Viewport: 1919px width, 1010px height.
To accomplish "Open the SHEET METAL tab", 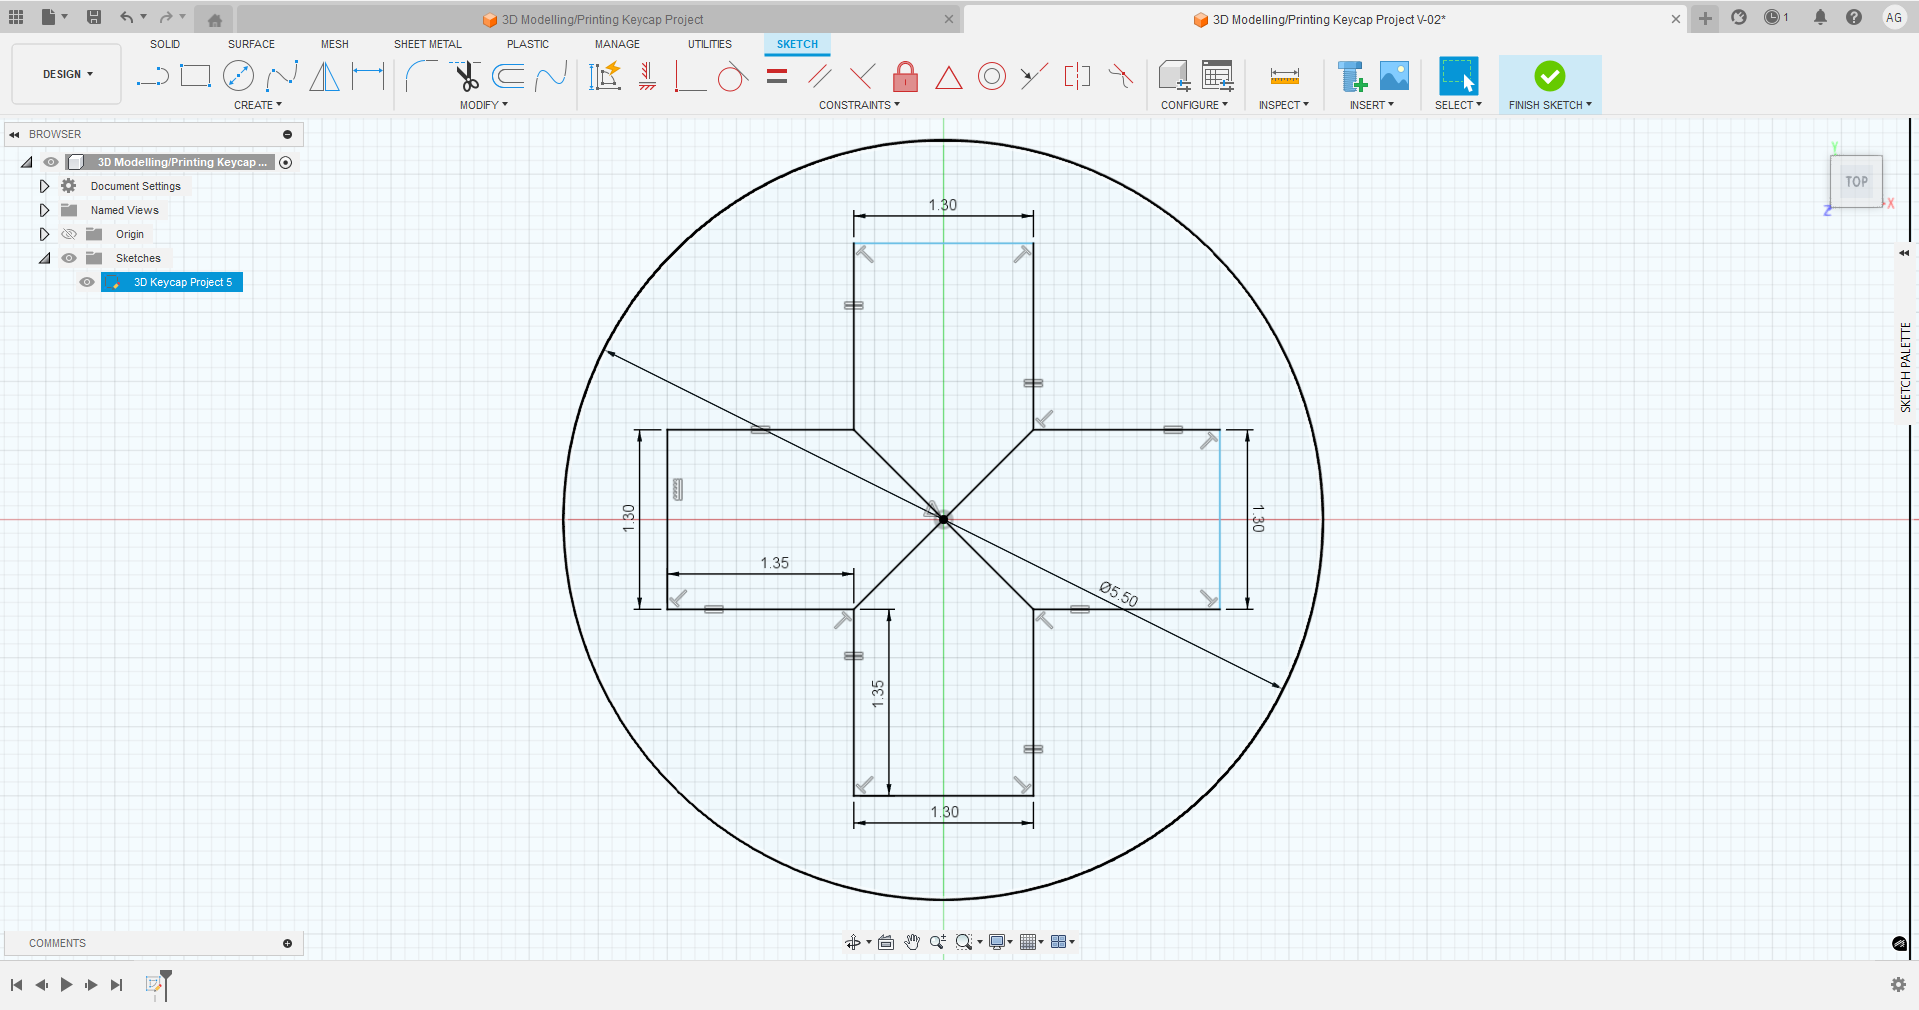I will (427, 44).
